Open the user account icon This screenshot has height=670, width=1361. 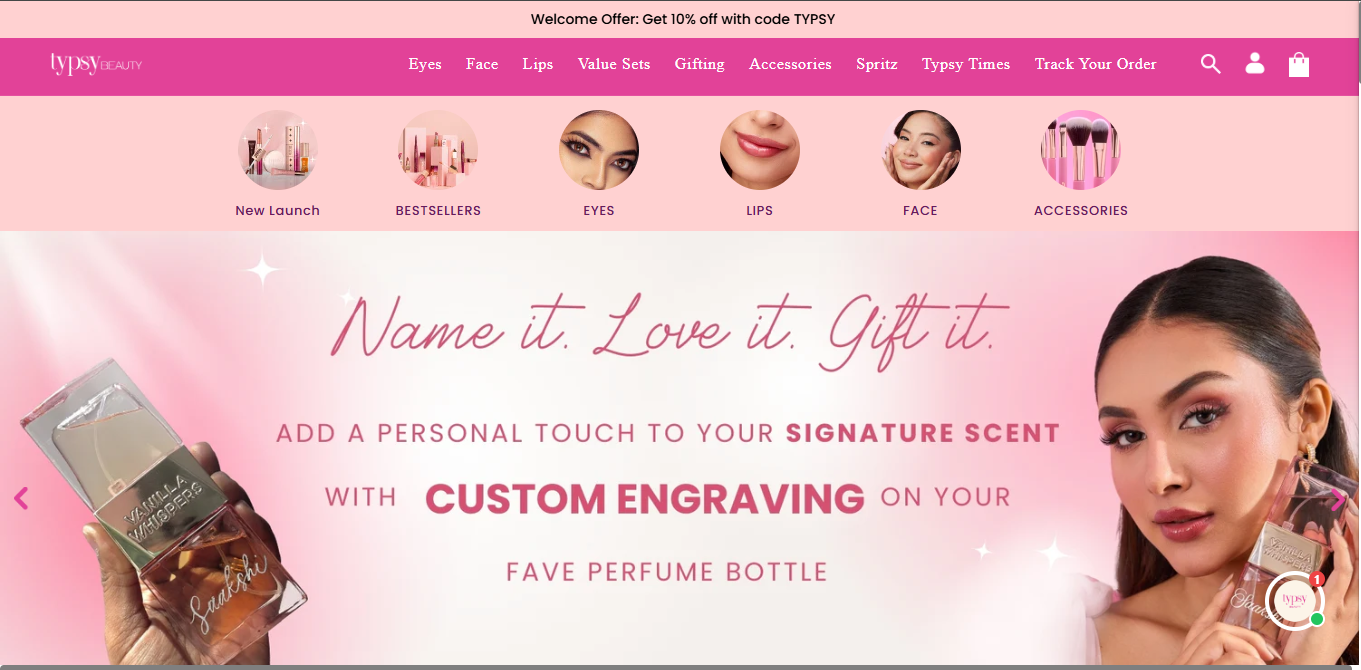pos(1255,64)
